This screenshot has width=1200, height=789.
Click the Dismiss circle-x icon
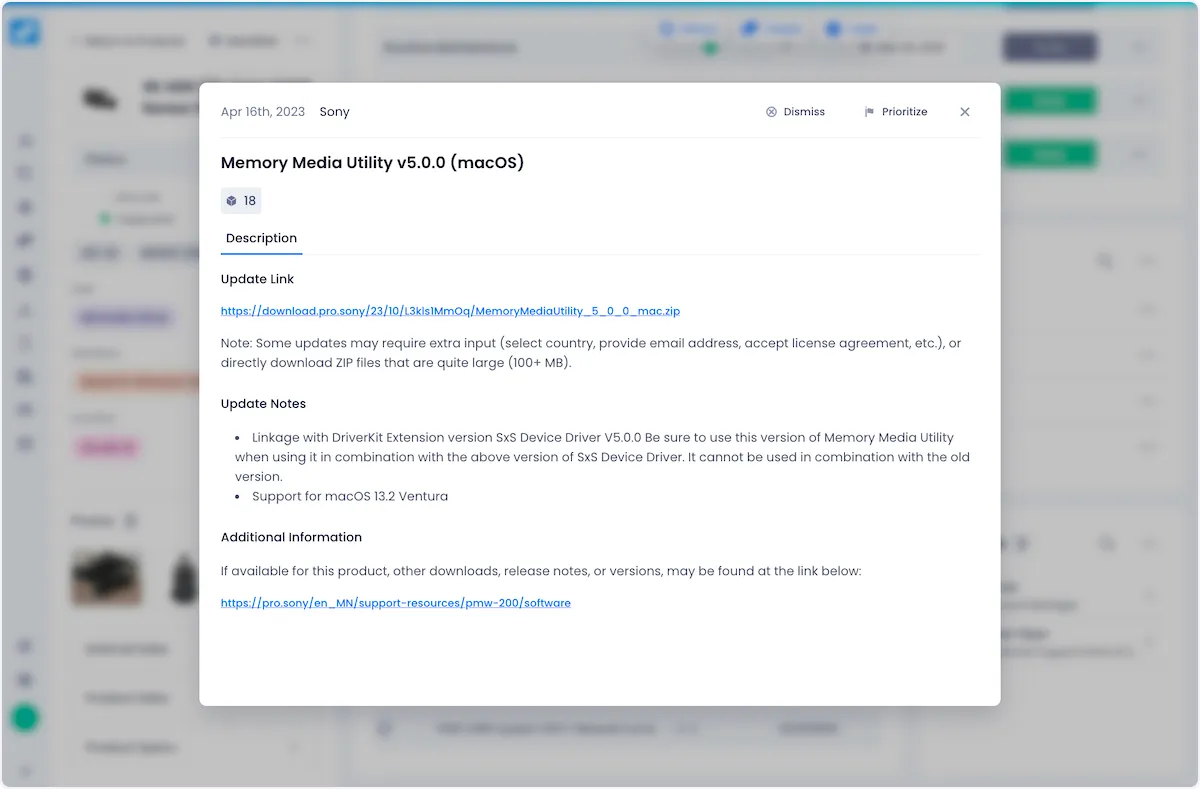click(771, 112)
